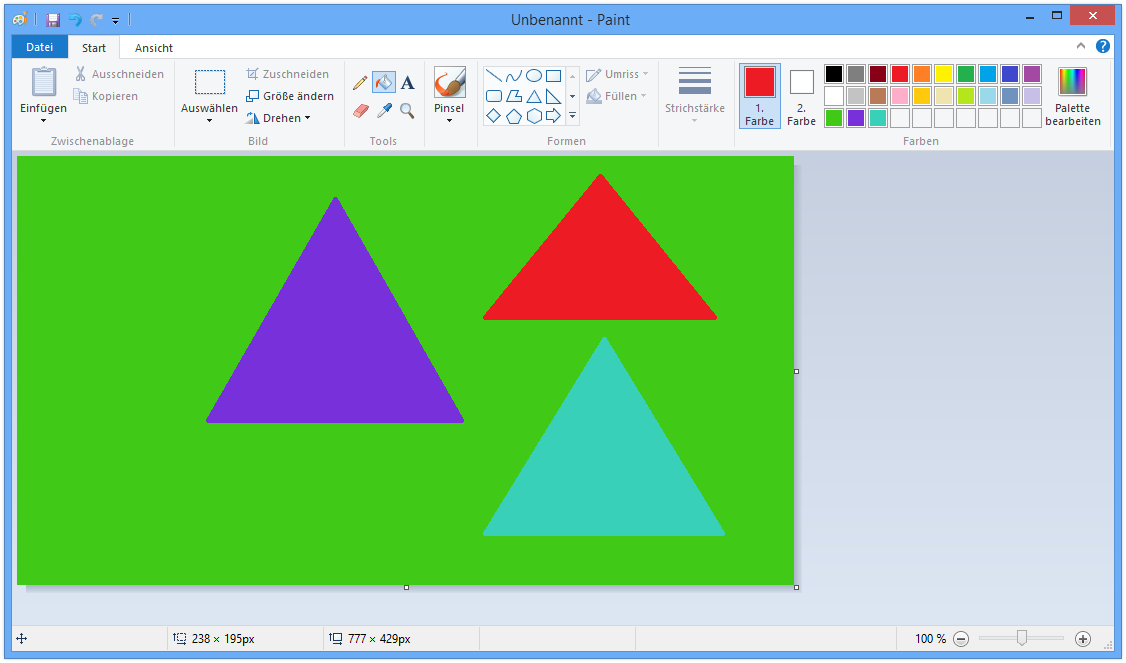Click the Save icon in quick access toolbar

(x=51, y=19)
